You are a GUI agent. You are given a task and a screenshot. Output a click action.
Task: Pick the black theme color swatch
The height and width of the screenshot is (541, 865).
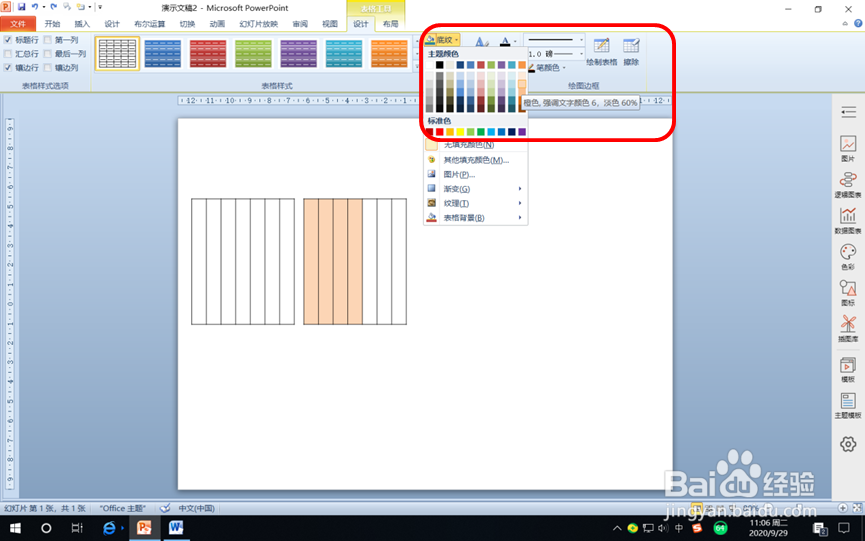(440, 65)
